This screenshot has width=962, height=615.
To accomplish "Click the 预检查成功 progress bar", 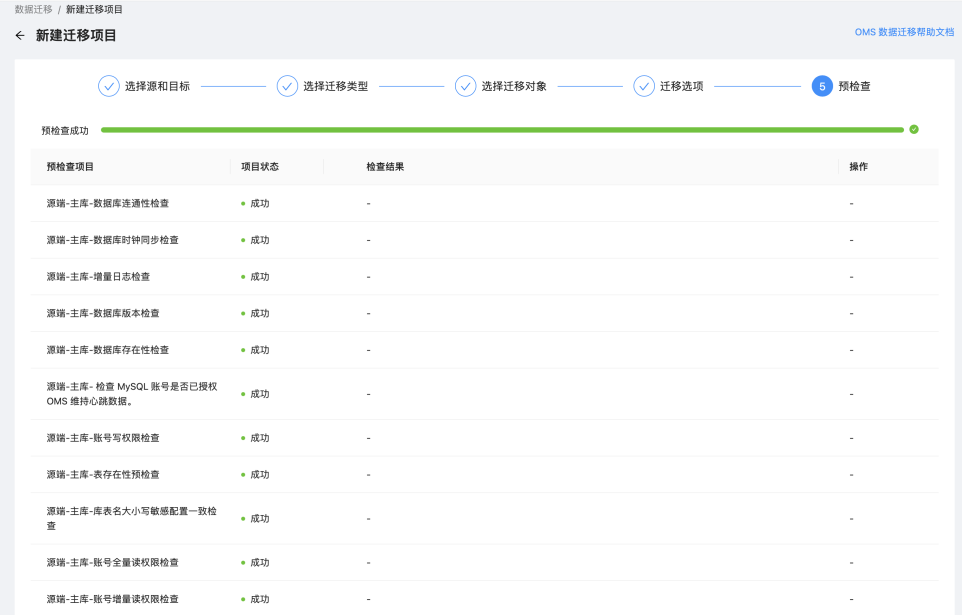I will [502, 130].
